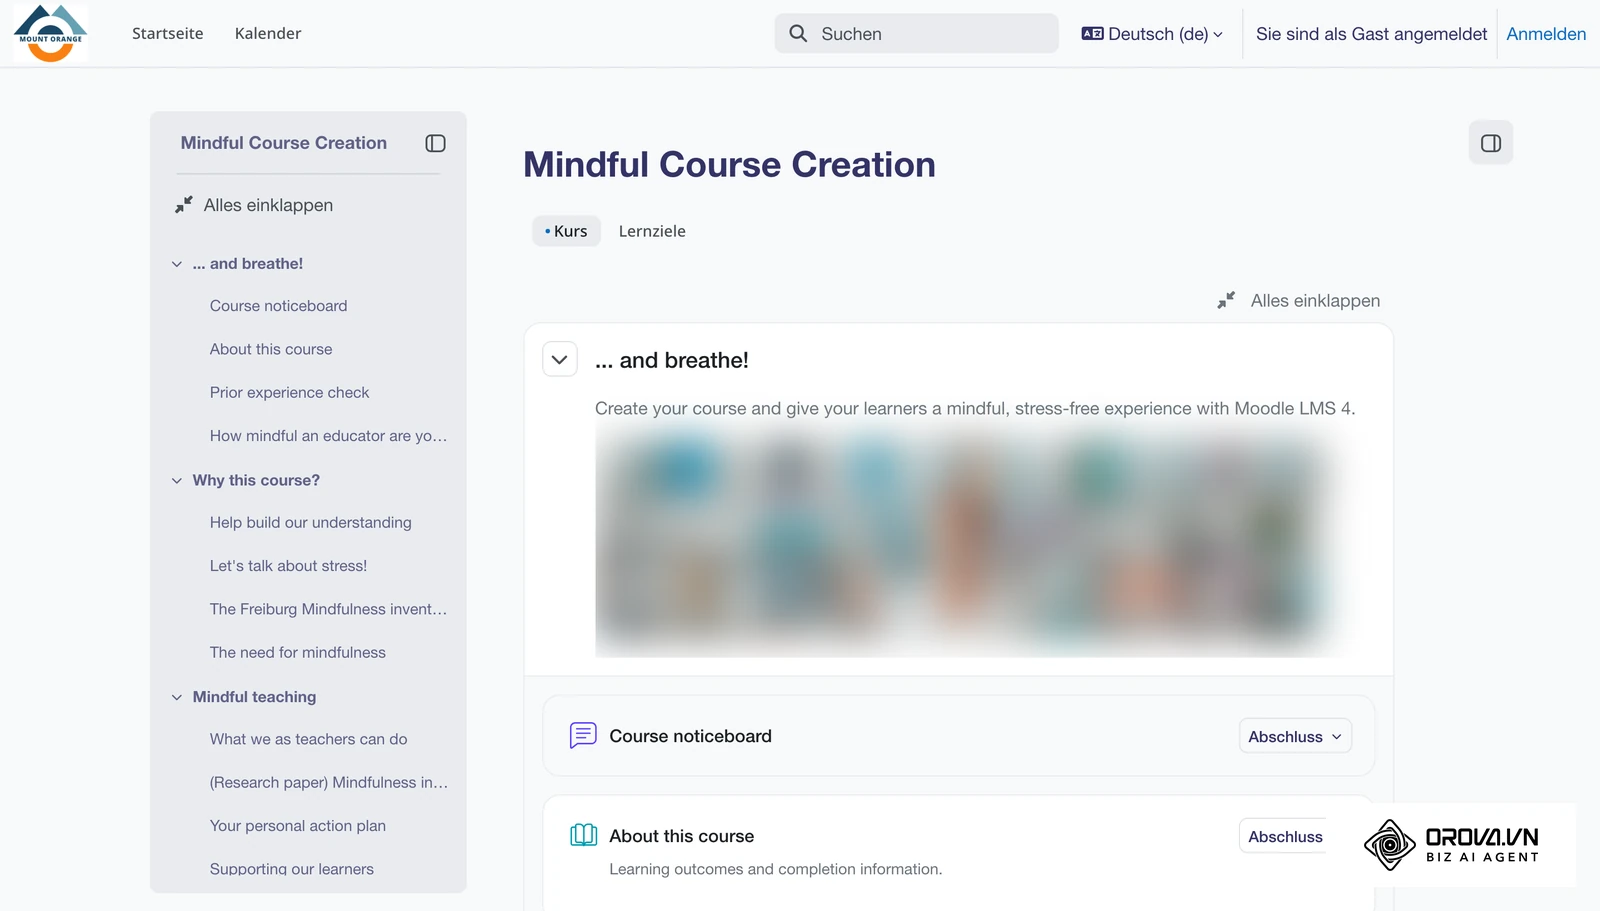Select 'Supporting our learners' index item

point(291,869)
